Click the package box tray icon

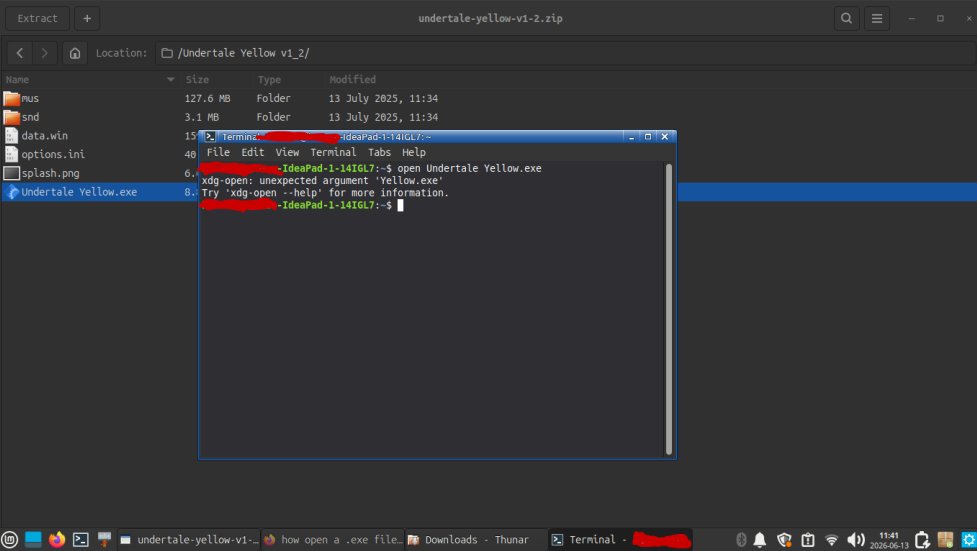pos(945,540)
